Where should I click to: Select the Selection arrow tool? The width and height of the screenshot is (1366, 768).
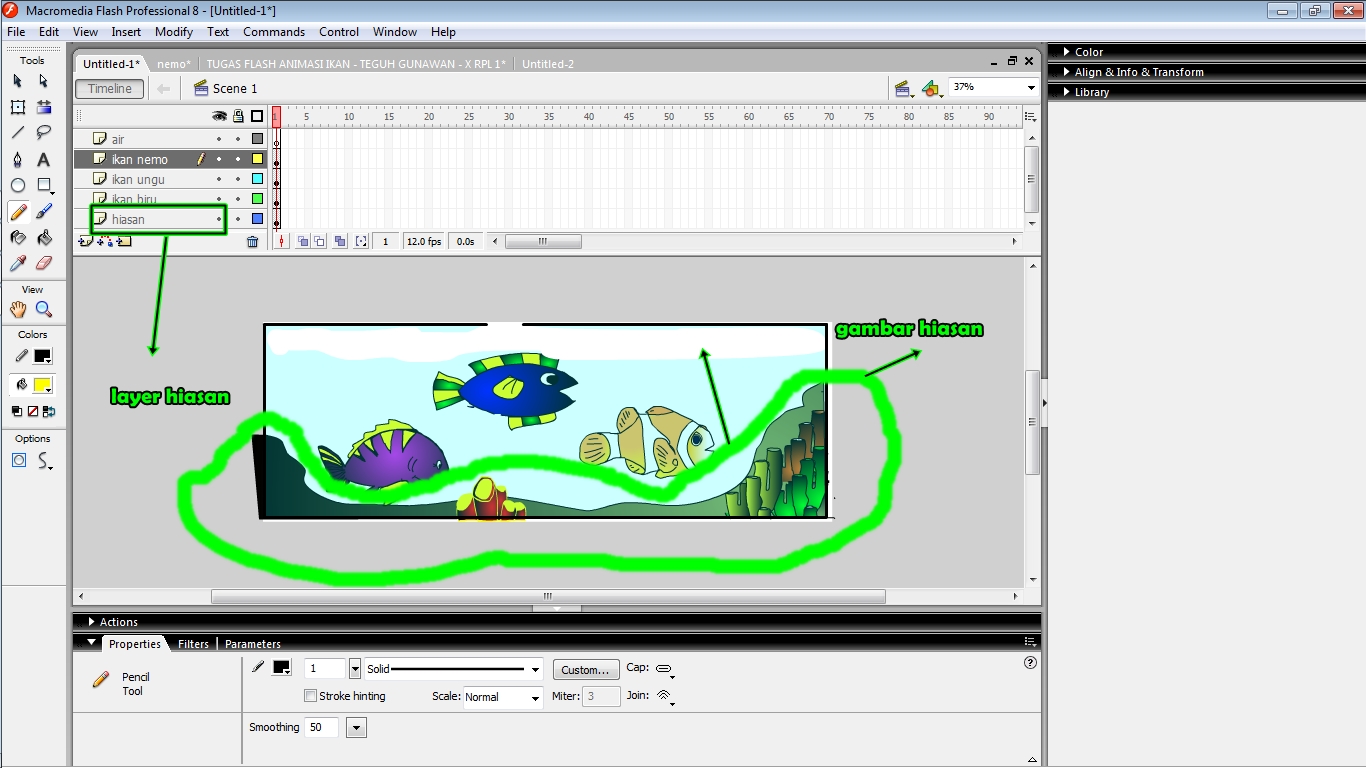click(x=18, y=81)
